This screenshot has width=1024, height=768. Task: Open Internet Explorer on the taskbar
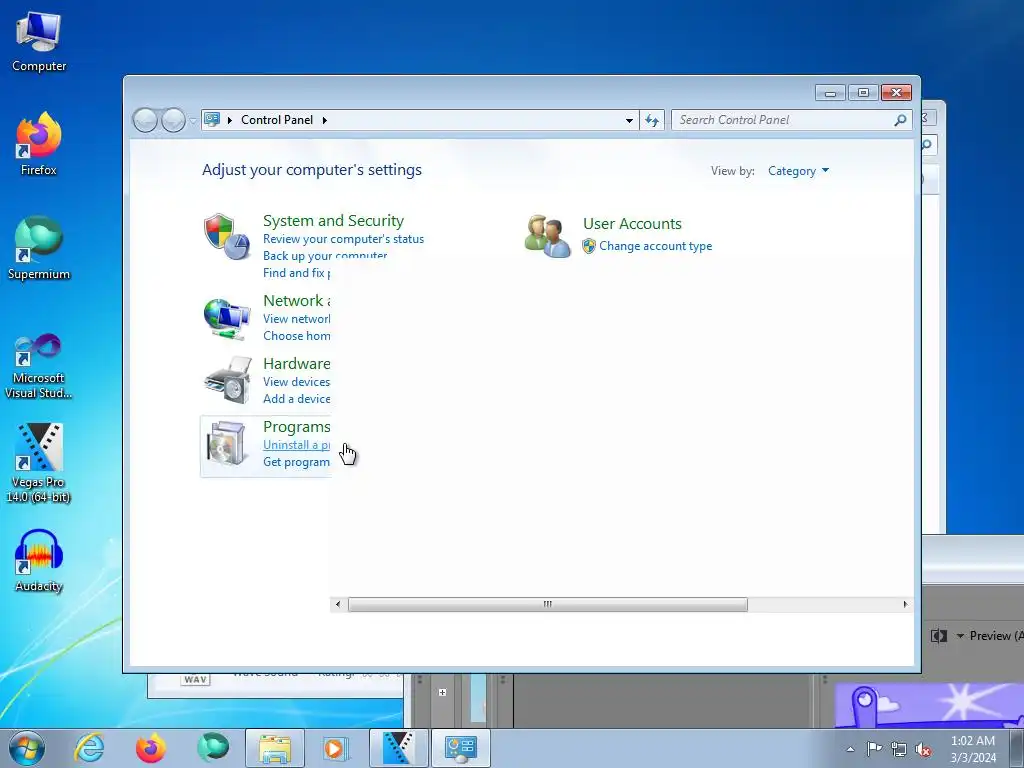click(89, 748)
